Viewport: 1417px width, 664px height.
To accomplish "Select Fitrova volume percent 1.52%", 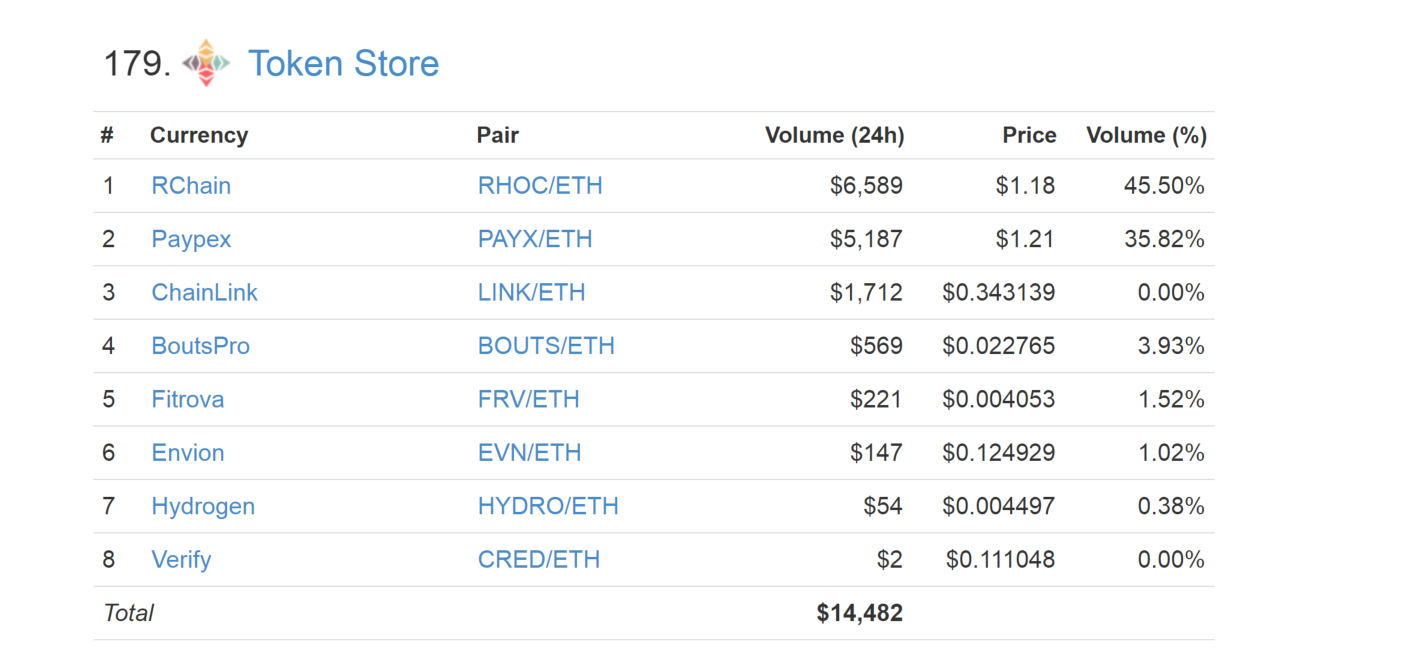I will click(1171, 399).
